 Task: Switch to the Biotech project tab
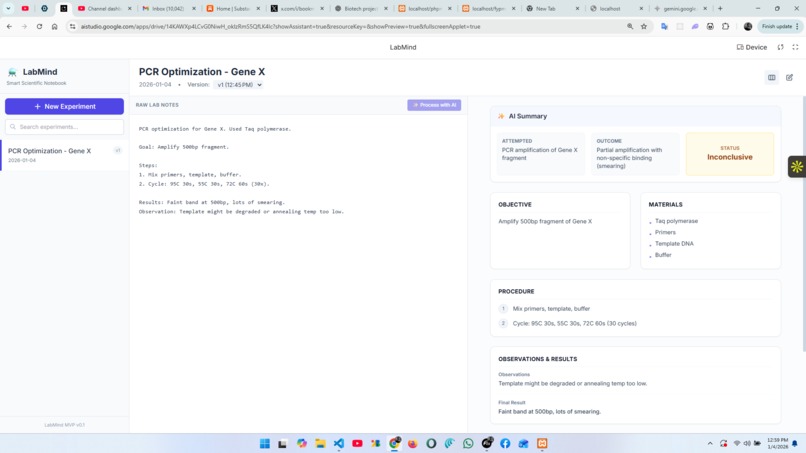(x=361, y=9)
